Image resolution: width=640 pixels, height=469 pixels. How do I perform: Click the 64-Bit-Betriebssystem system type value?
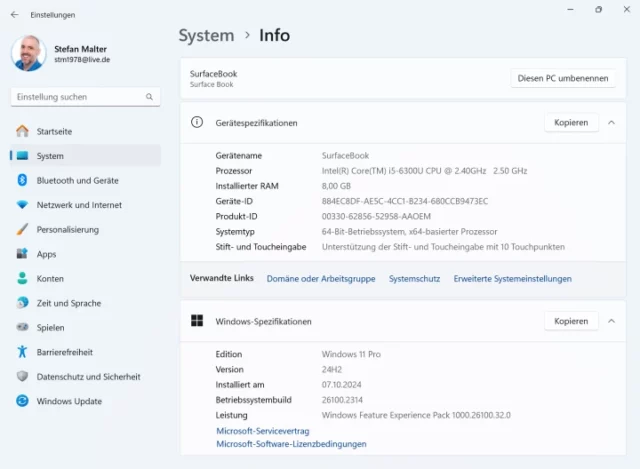(409, 232)
